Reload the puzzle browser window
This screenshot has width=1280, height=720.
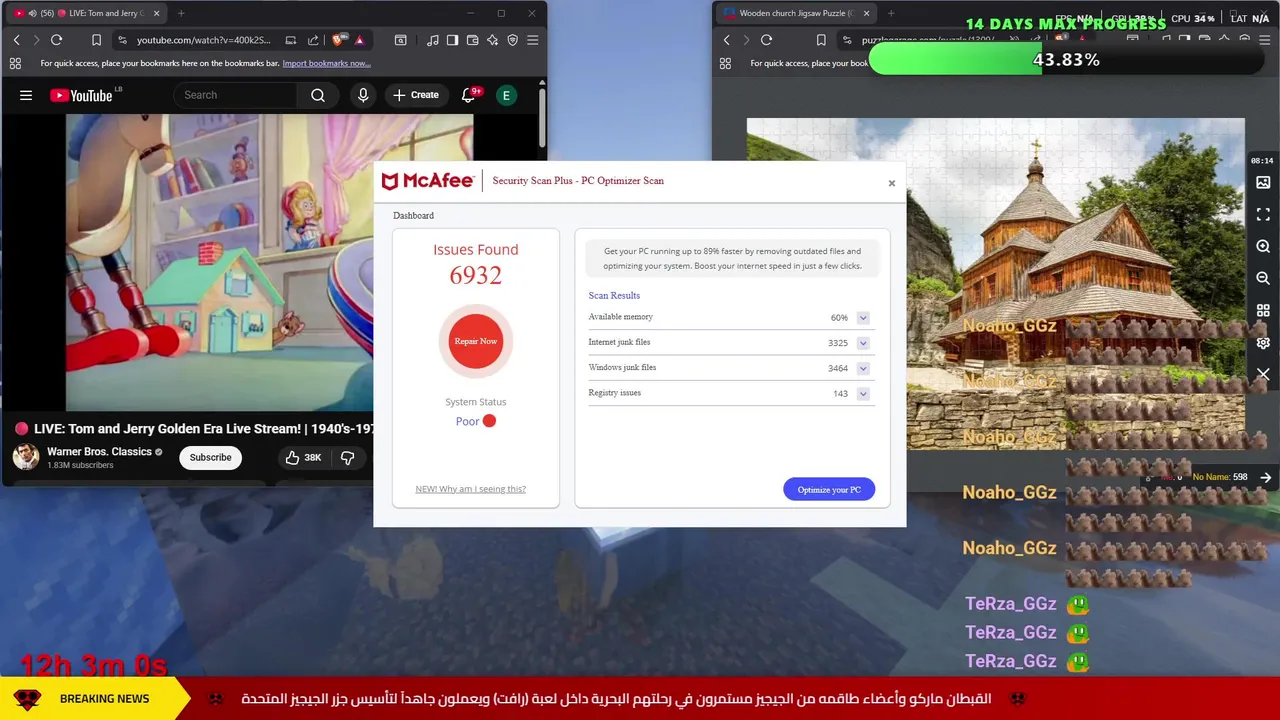click(x=766, y=40)
